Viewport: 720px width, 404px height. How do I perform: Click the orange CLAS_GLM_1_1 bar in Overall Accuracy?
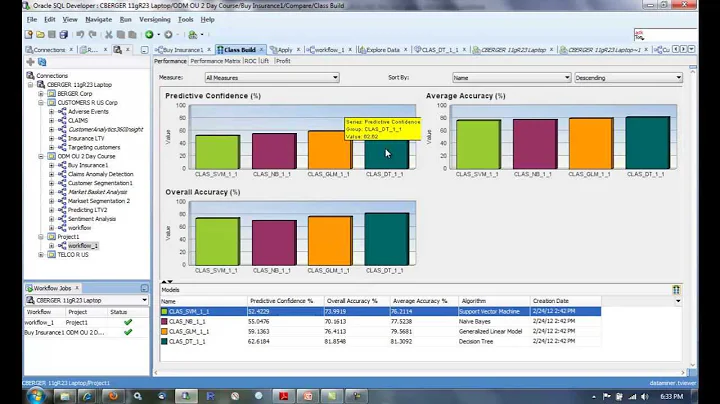coord(330,241)
